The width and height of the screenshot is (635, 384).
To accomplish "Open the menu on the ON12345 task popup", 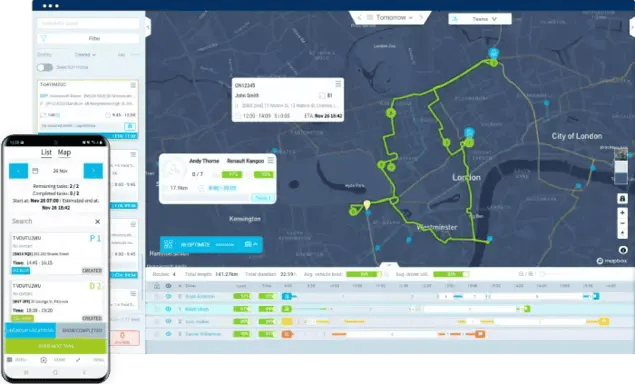I will pos(338,84).
